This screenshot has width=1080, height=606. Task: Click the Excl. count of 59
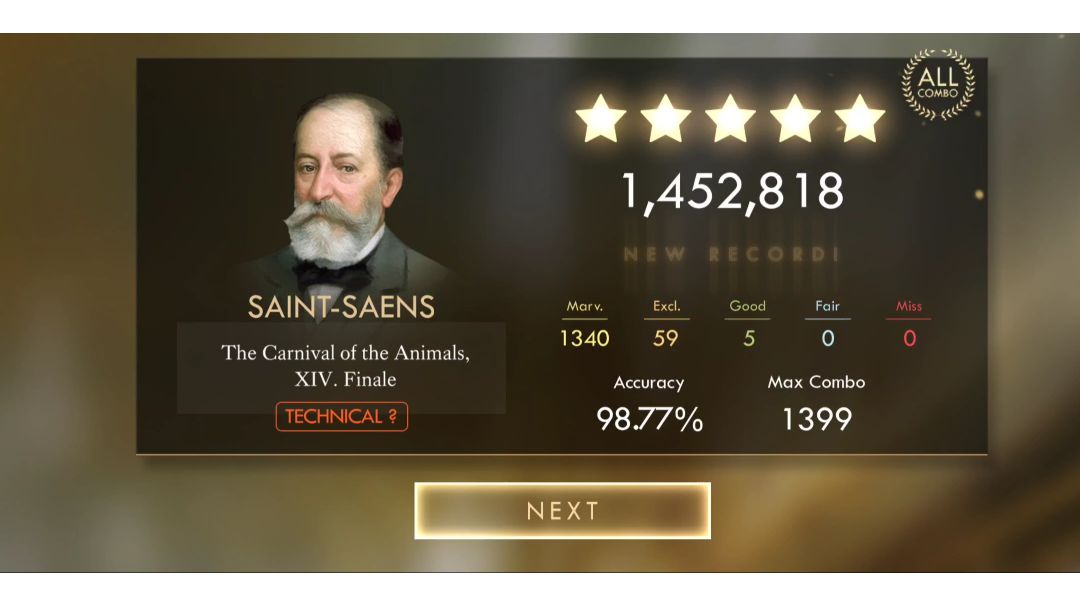click(x=666, y=338)
